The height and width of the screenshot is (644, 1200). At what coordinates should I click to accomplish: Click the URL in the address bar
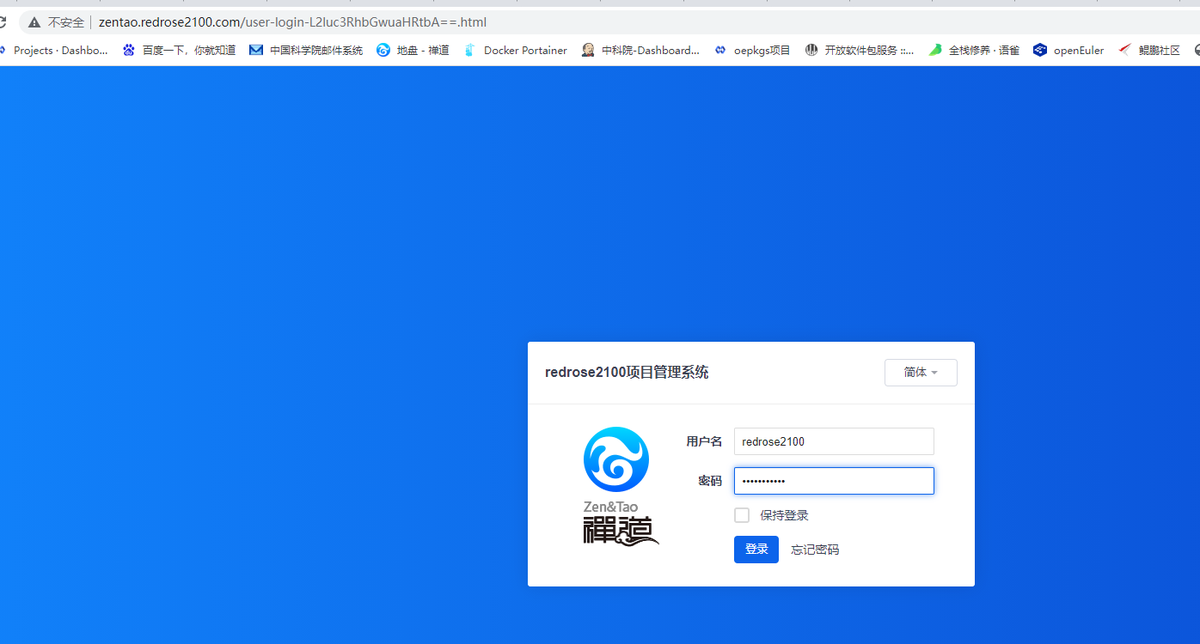coord(293,22)
